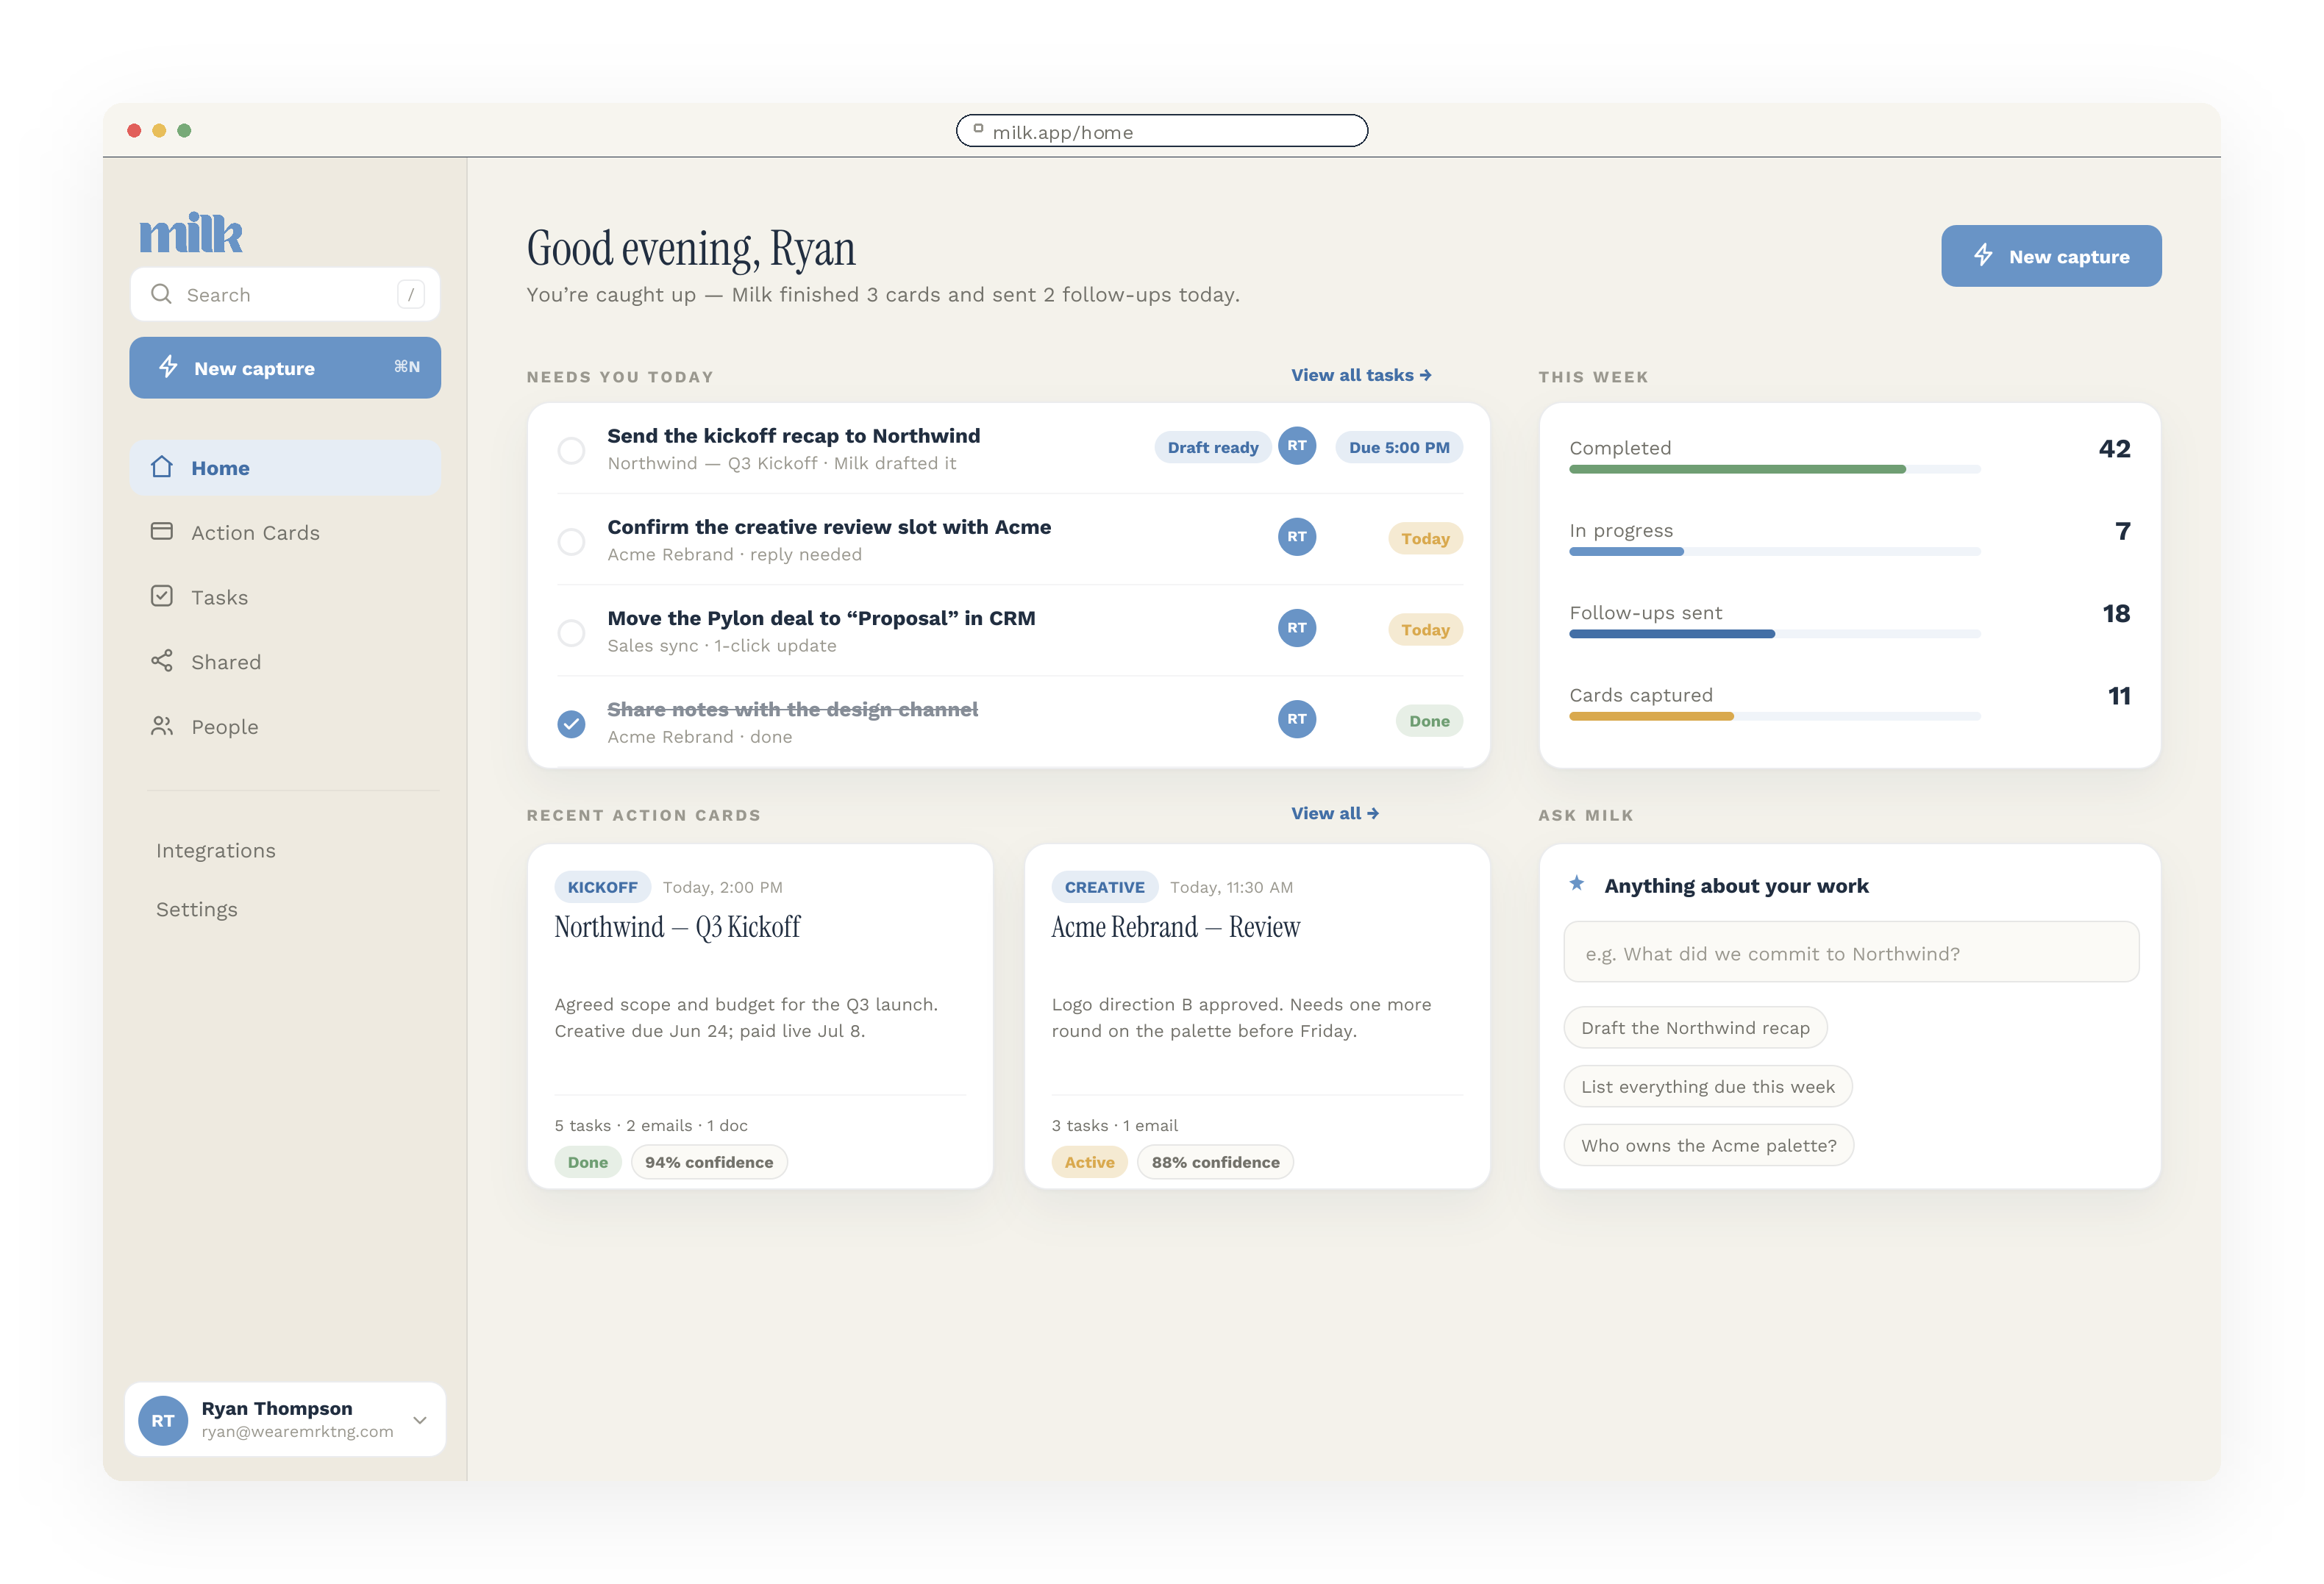Click the share icon beside Shared nav
The height and width of the screenshot is (1584, 2324).
[x=162, y=661]
